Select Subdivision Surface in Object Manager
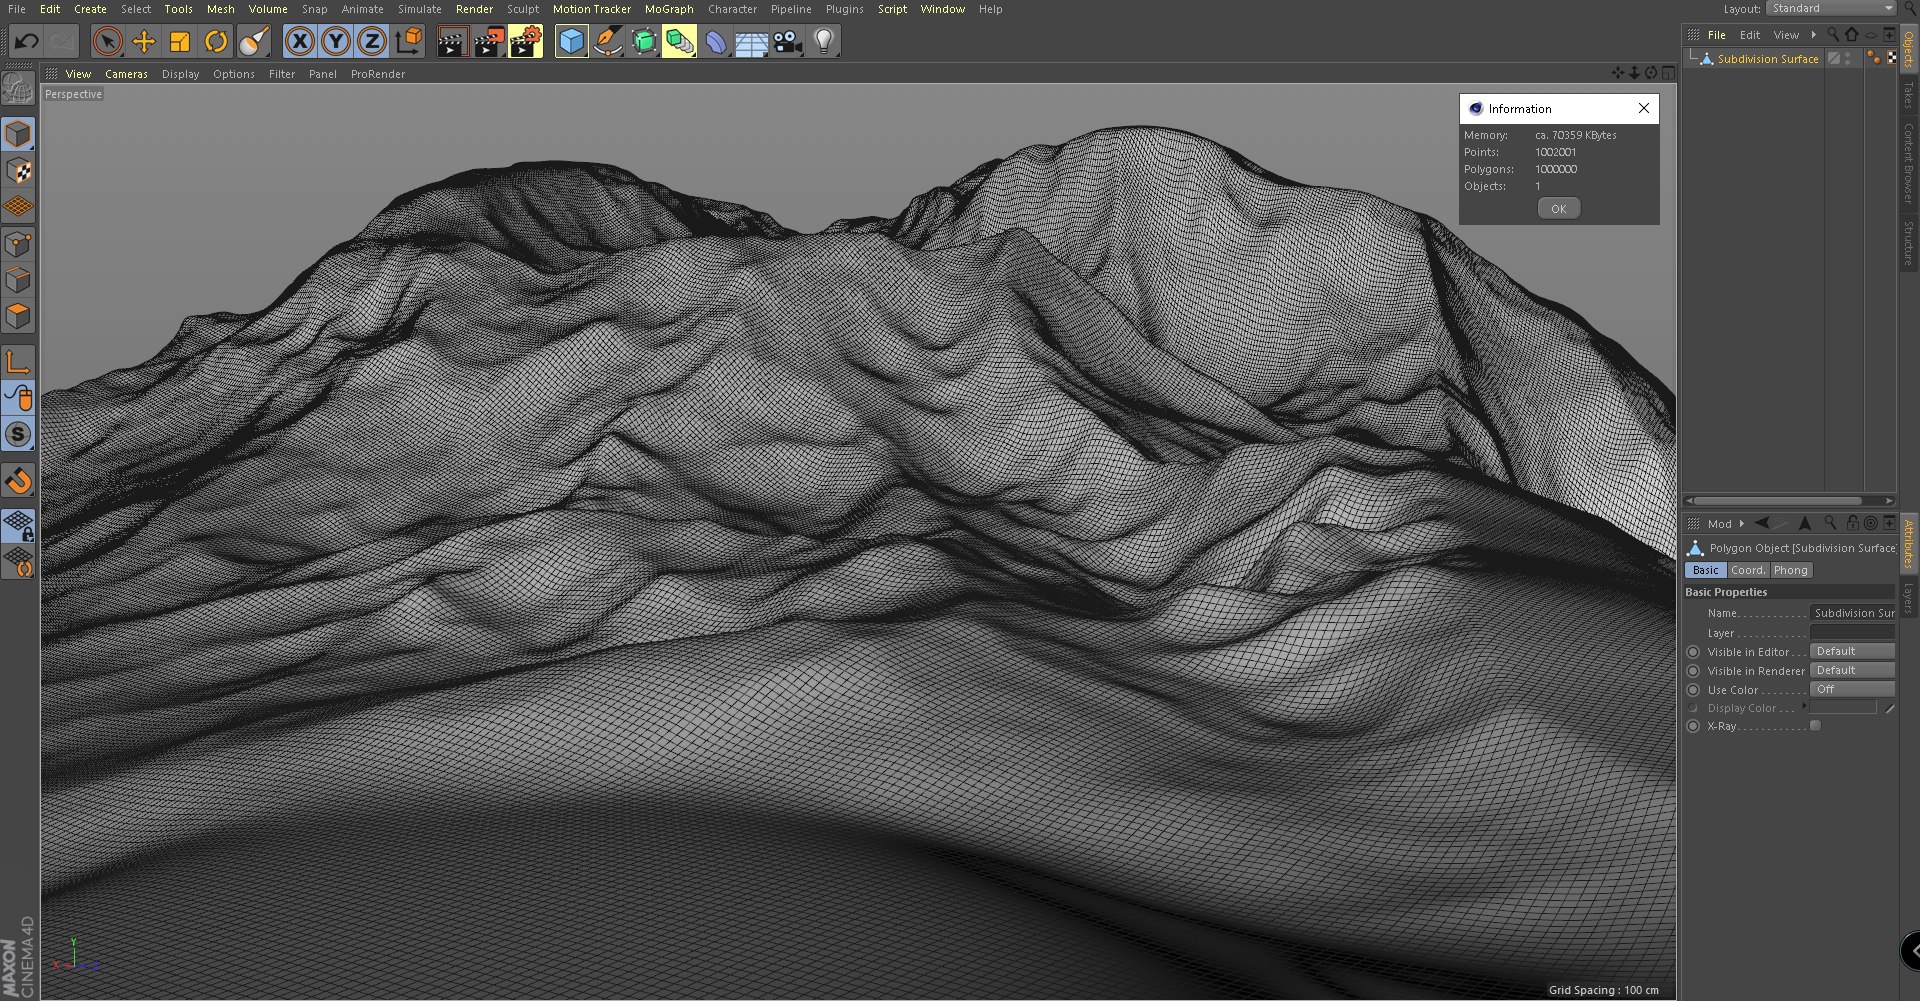 click(1767, 59)
